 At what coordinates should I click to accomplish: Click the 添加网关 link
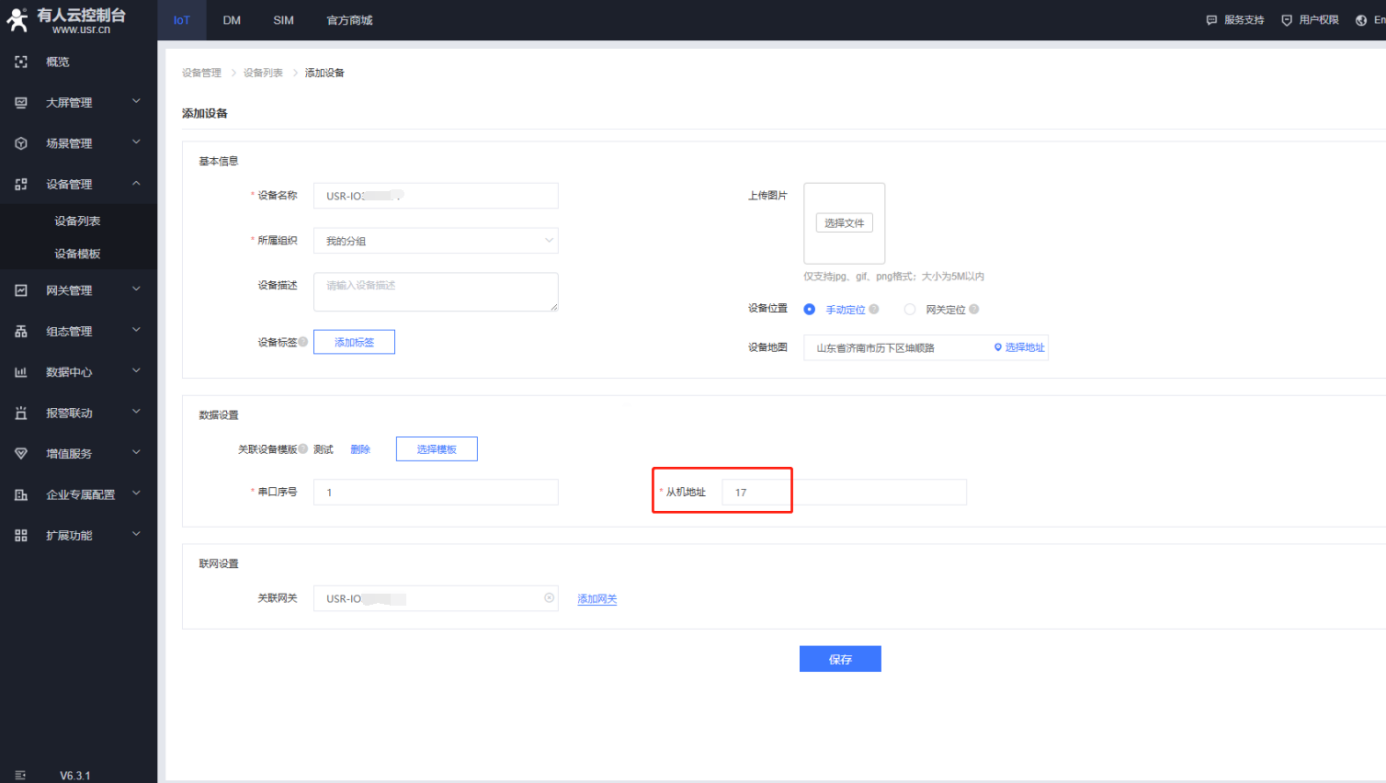point(597,599)
